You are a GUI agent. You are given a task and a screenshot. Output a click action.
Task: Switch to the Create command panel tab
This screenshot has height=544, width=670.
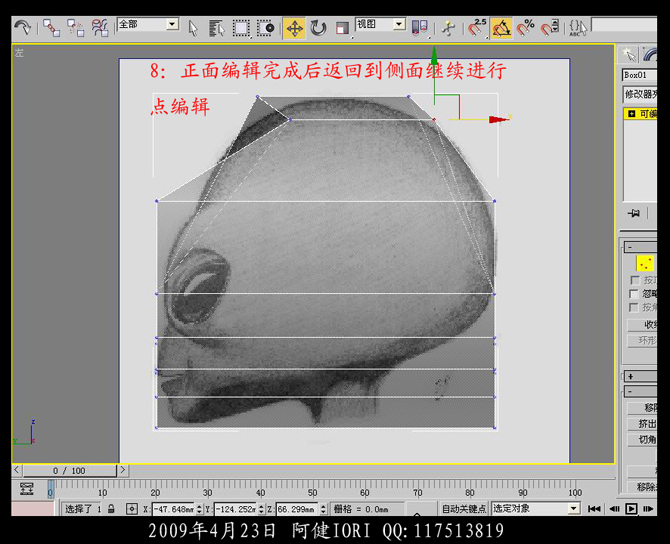pyautogui.click(x=629, y=54)
